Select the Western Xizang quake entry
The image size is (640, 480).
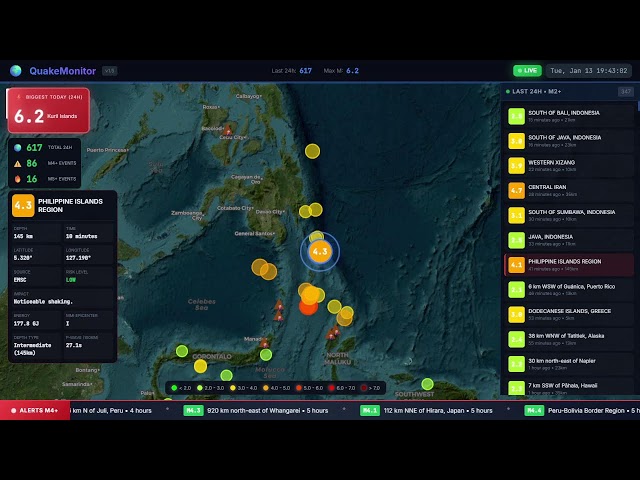click(x=570, y=166)
